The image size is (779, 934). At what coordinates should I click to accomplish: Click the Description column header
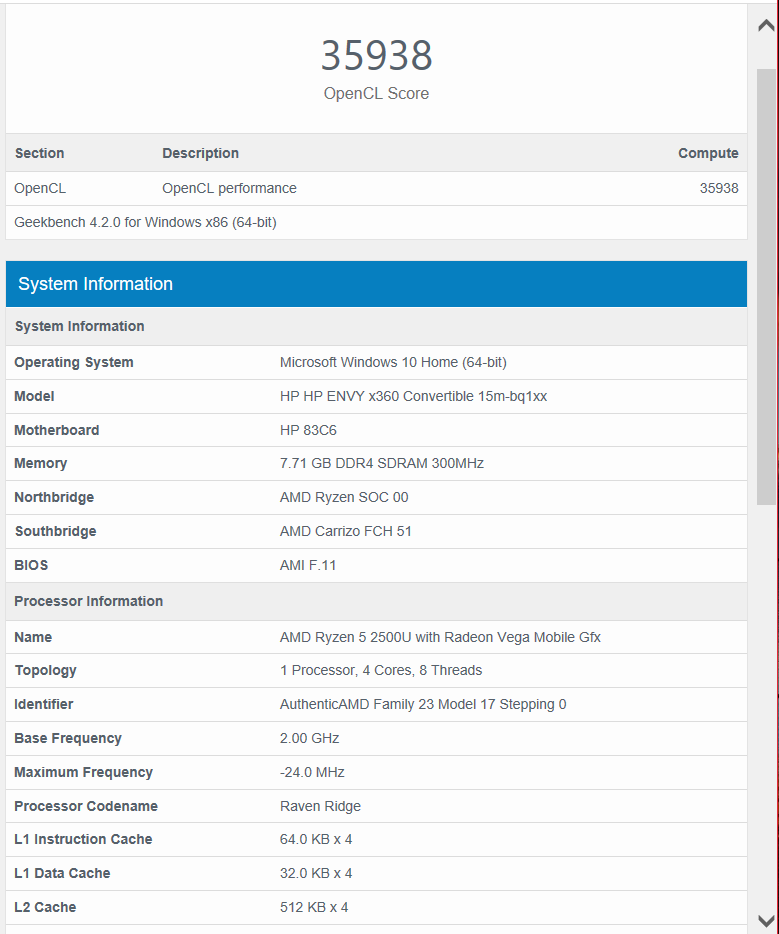[201, 153]
